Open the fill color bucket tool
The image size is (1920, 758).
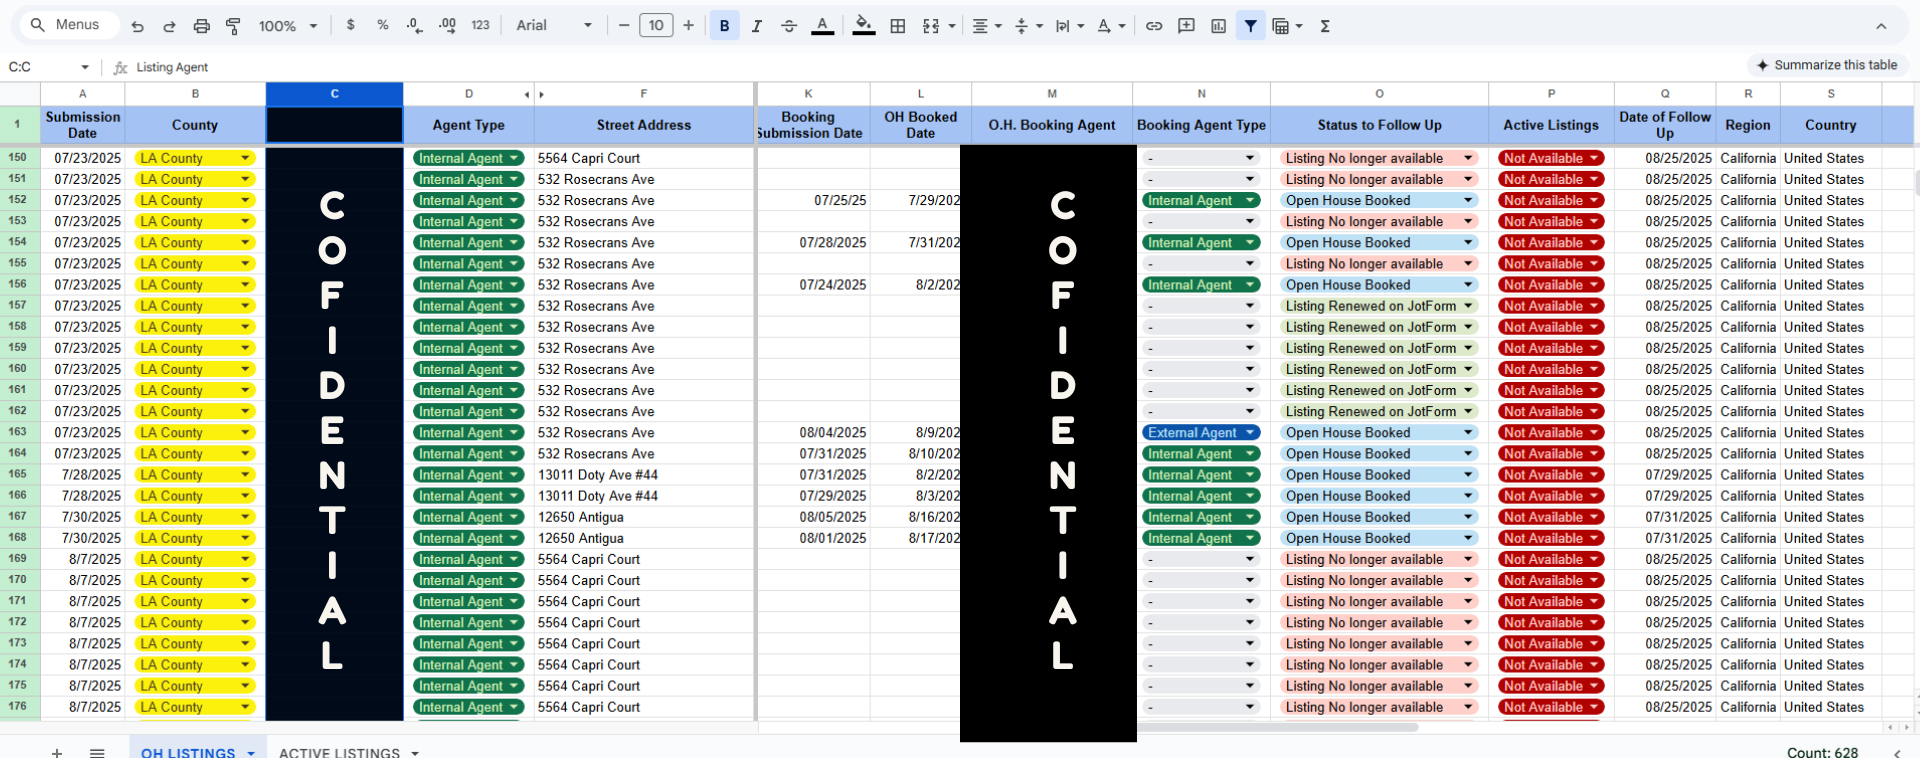[x=863, y=26]
